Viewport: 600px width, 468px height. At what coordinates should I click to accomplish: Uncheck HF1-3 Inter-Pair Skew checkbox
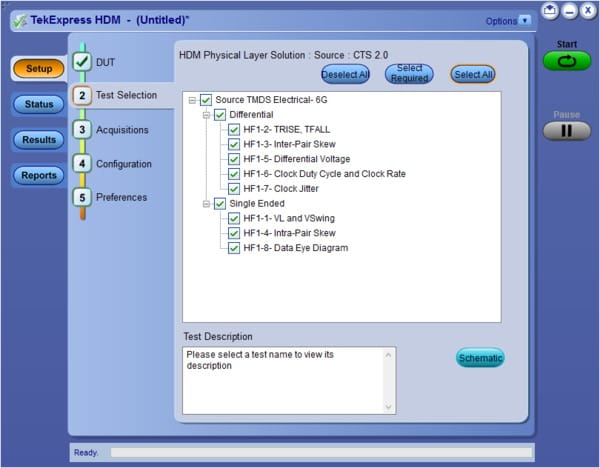(234, 143)
